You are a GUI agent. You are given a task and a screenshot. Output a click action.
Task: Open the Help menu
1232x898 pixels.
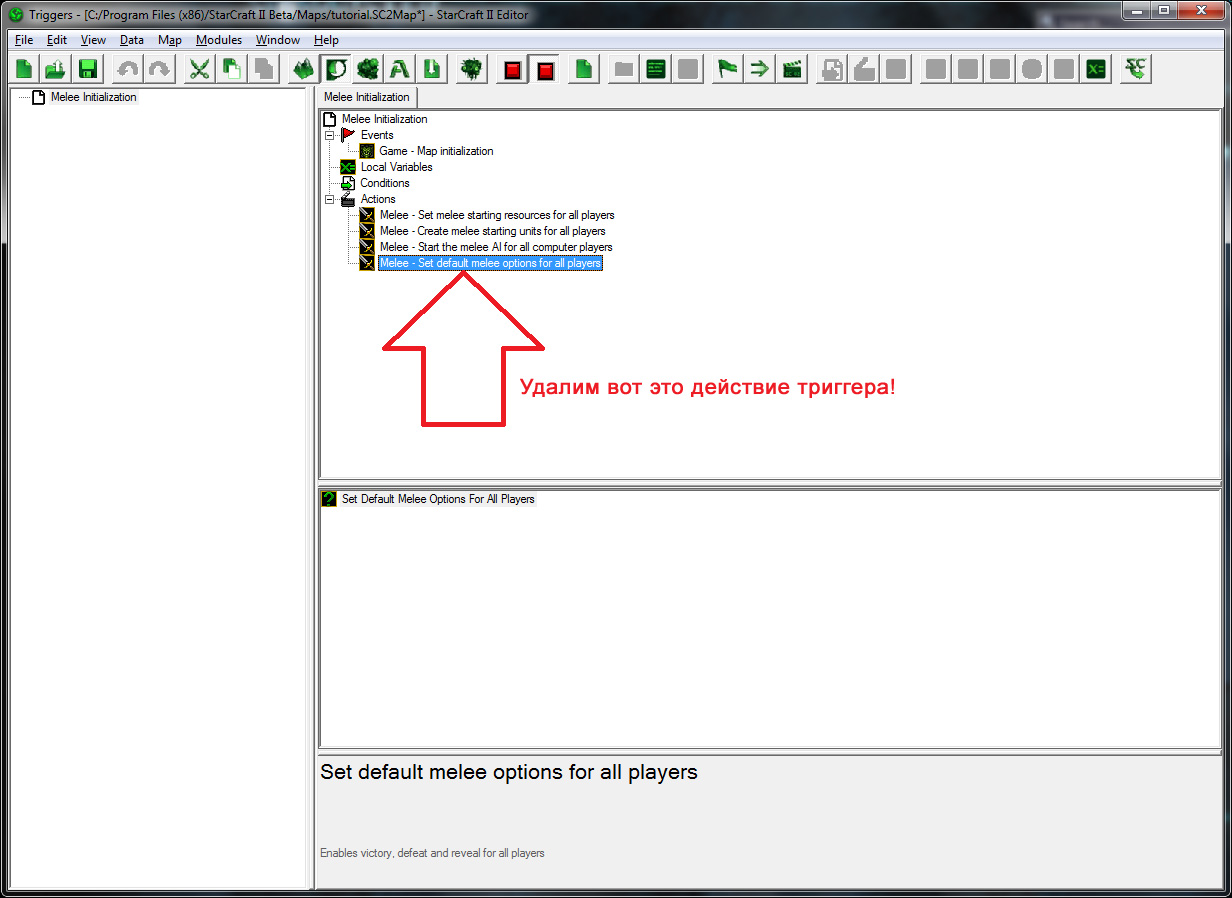click(x=326, y=40)
